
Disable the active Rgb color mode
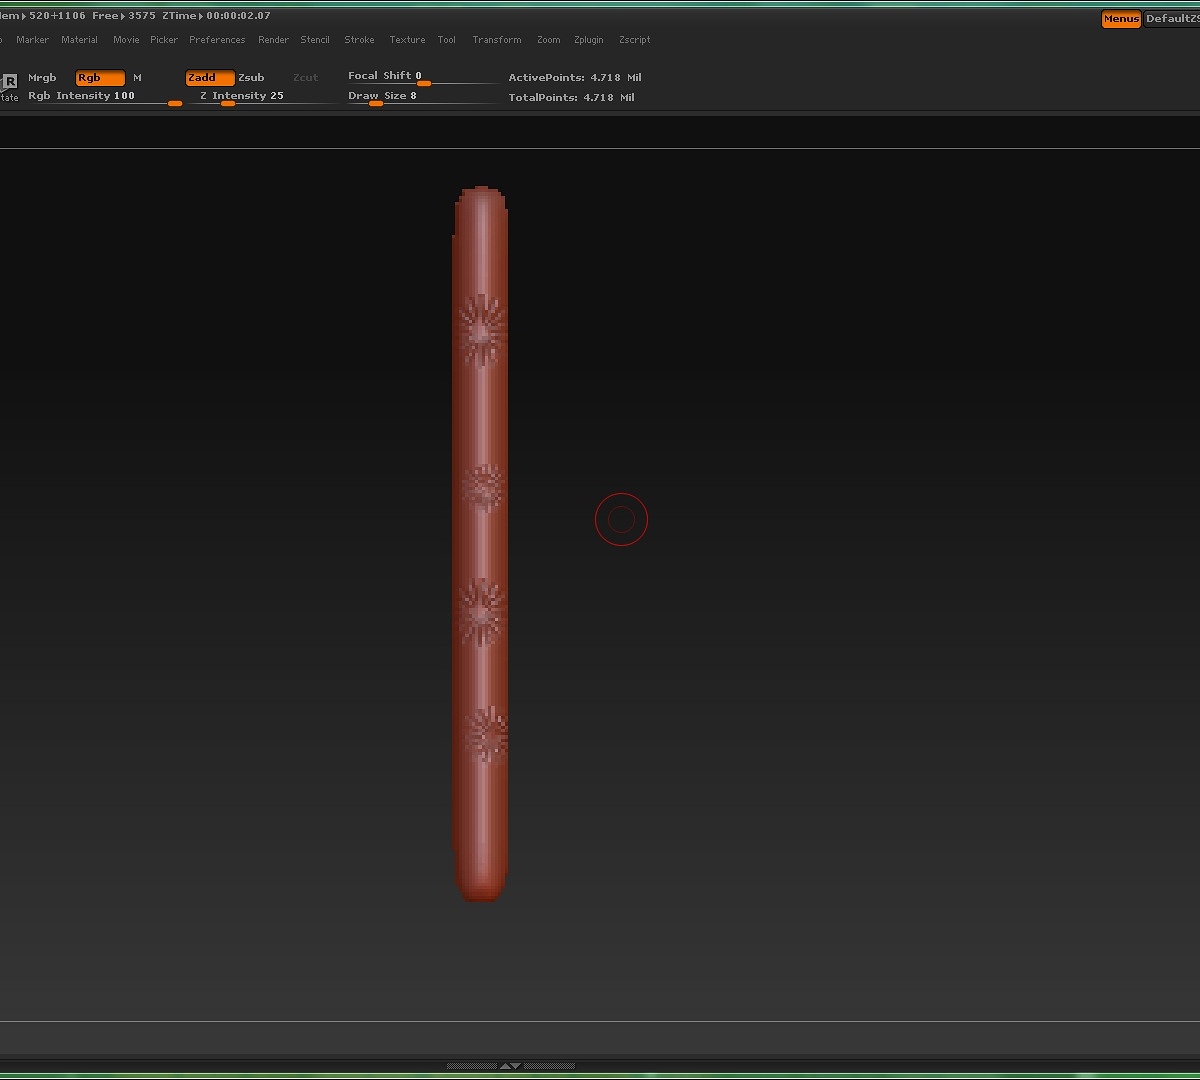99,77
